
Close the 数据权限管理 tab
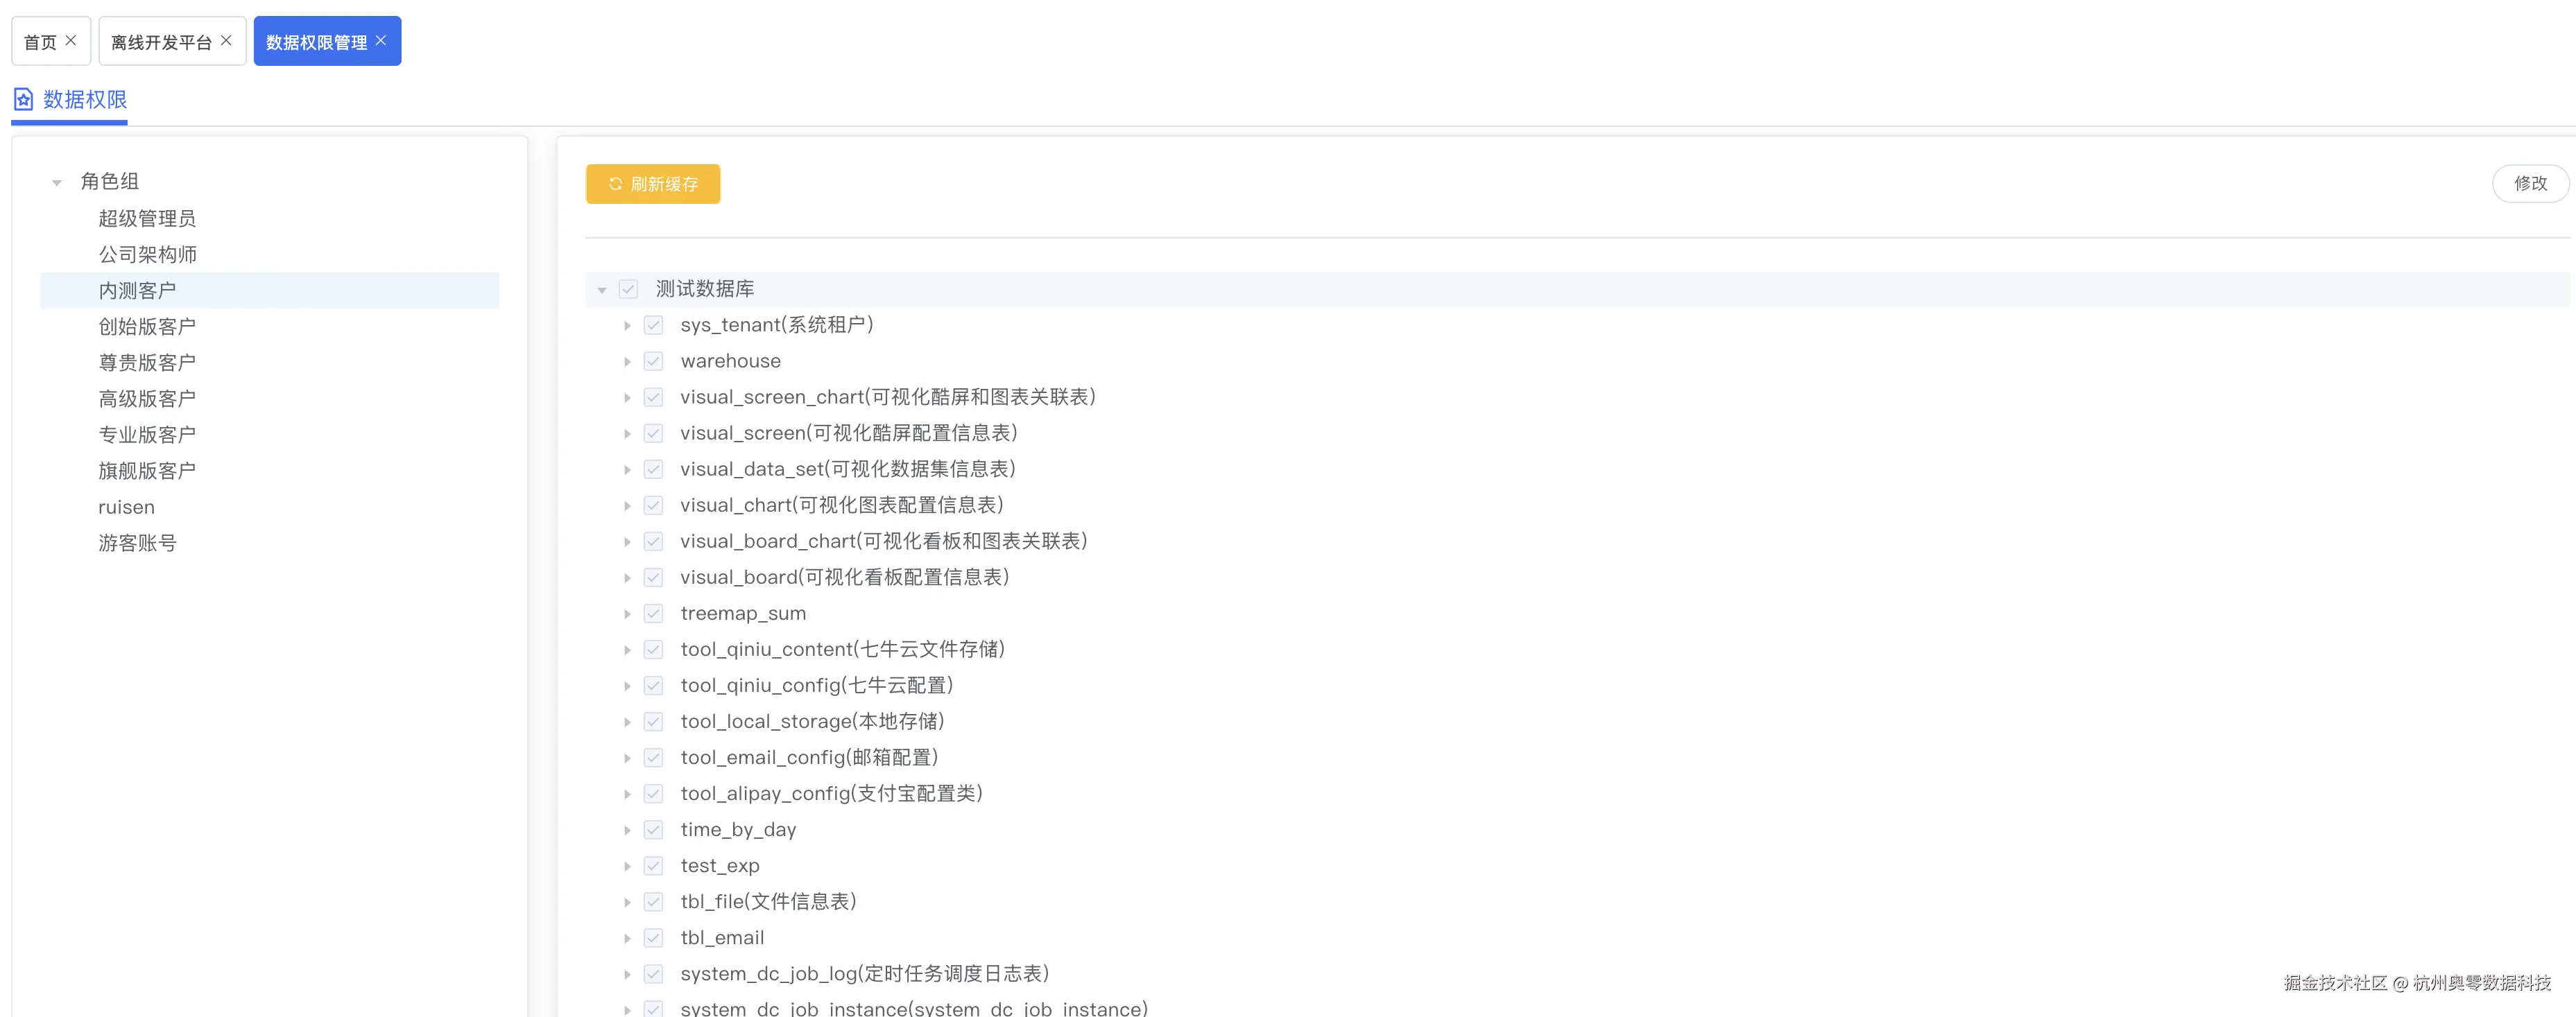(380, 41)
